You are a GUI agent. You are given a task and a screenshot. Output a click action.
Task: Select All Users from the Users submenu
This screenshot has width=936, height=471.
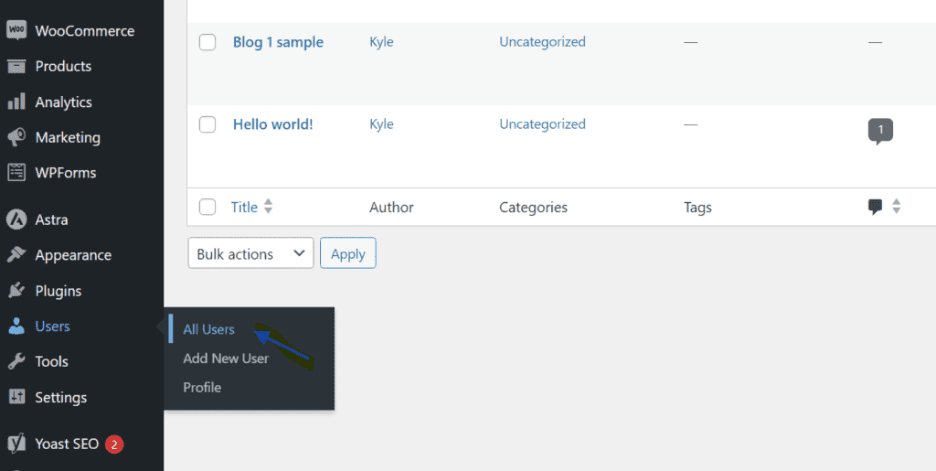208,330
